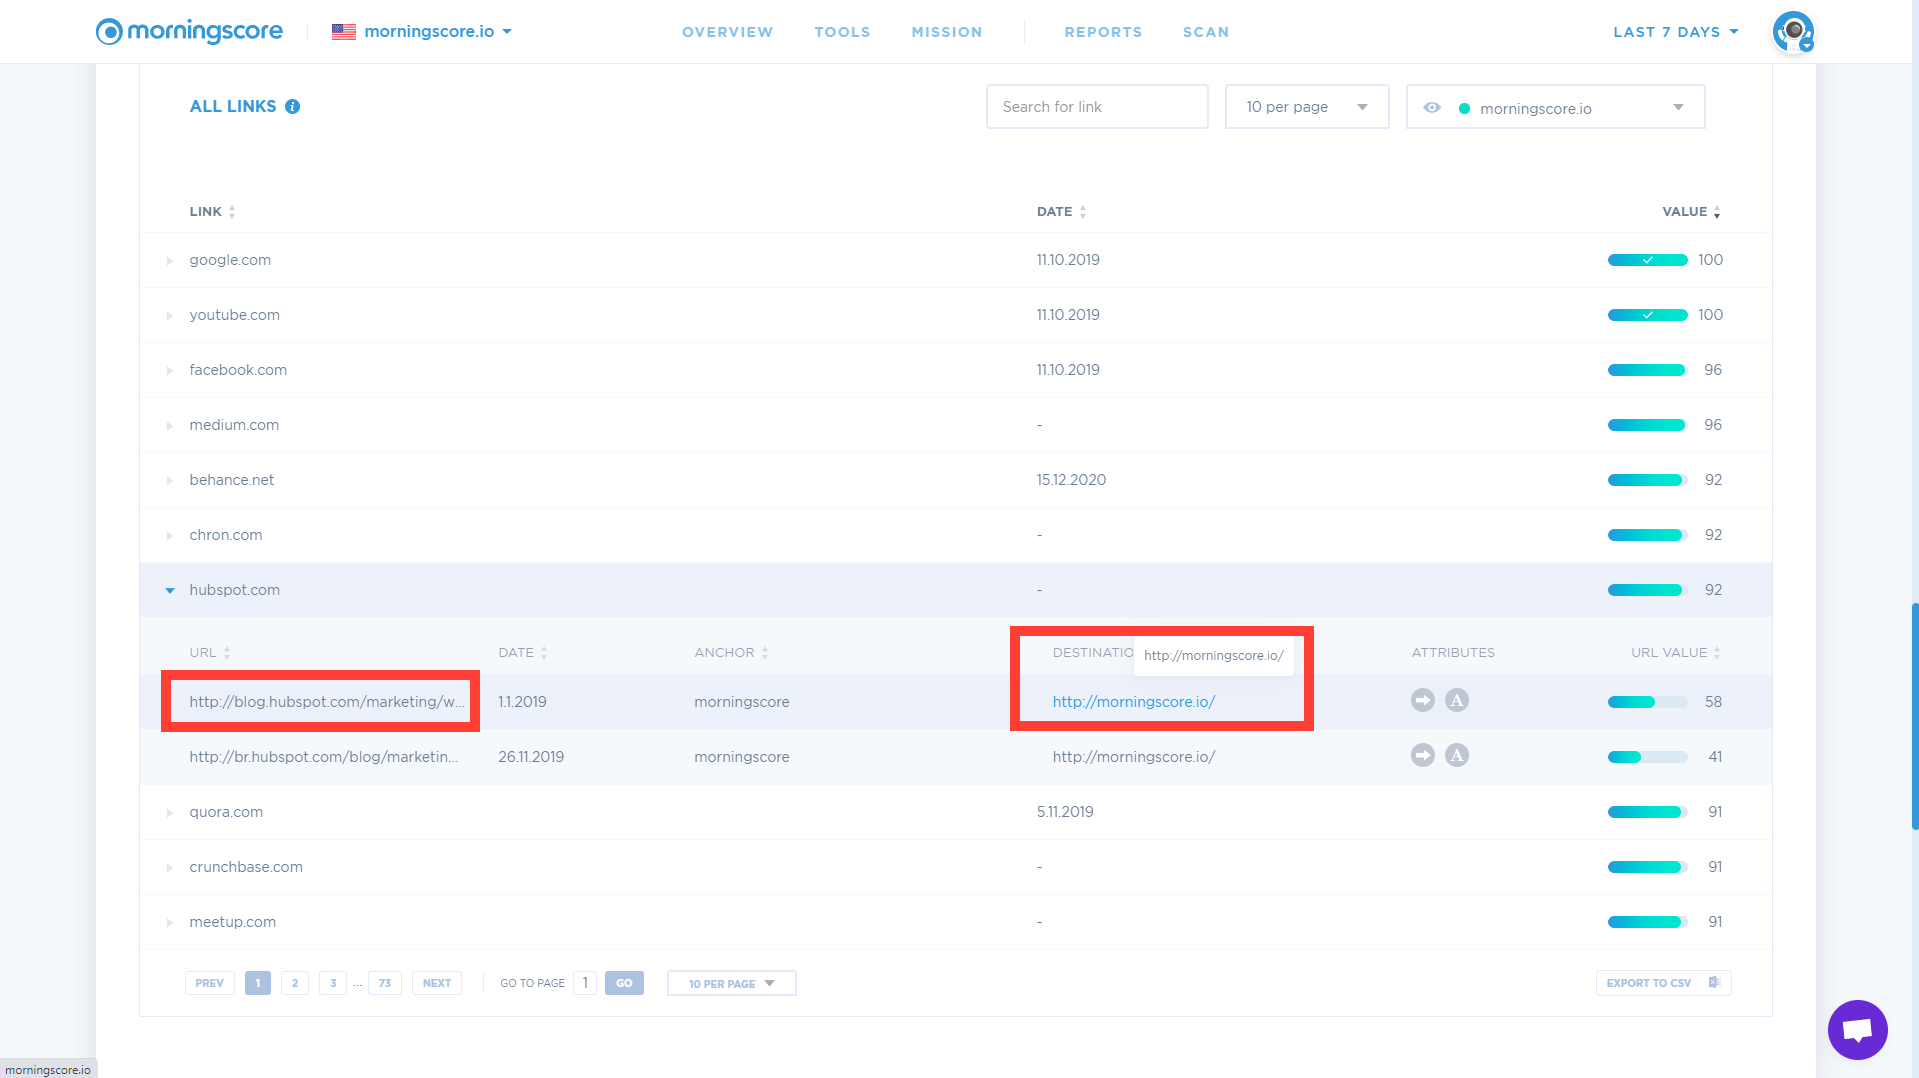The image size is (1919, 1078).
Task: Open the Scan tab
Action: [1206, 32]
